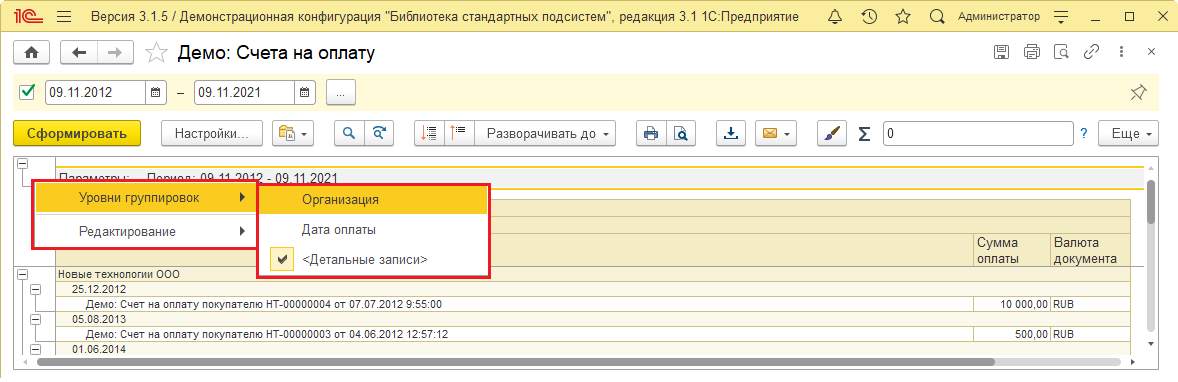1178x382 pixels.
Task: Click the vertical scrollbar thumb
Action: click(x=1150, y=203)
